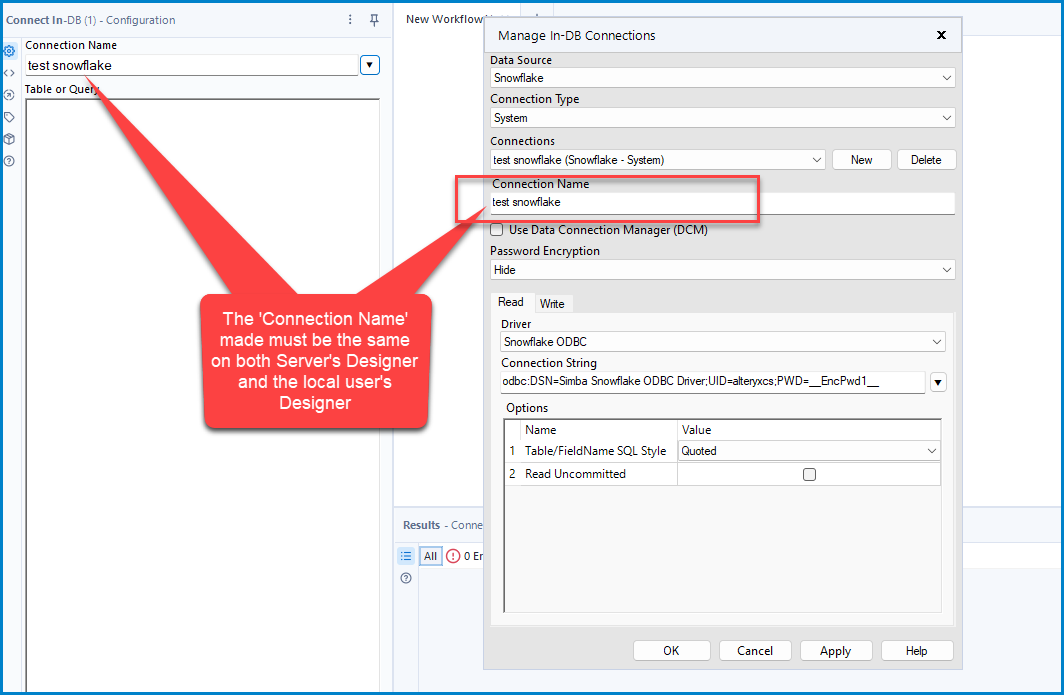
Task: Click the Connection Name field in dialog
Action: click(723, 203)
